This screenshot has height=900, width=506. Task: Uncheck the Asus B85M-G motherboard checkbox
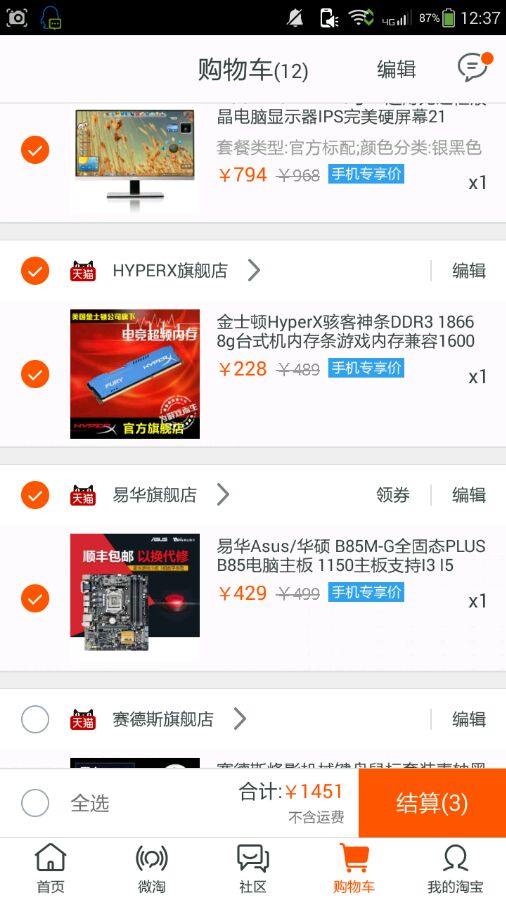(x=35, y=599)
